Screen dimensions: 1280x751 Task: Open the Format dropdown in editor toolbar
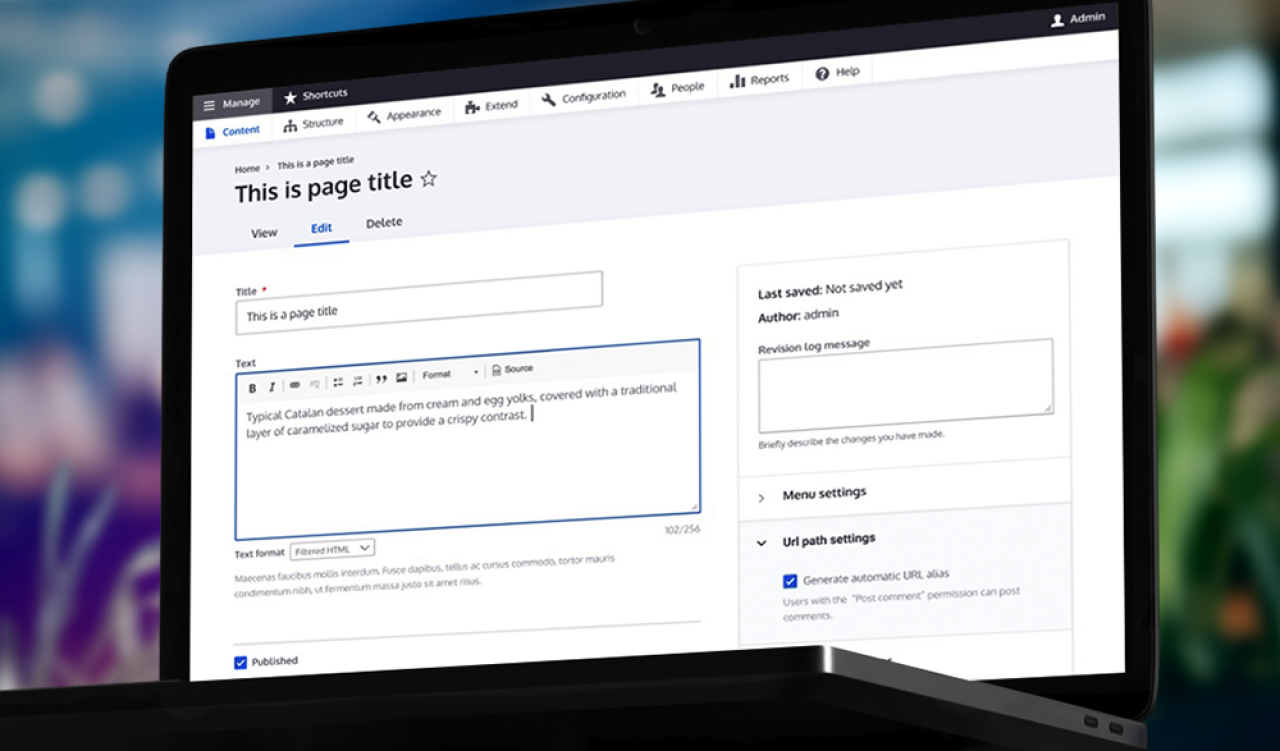coord(449,374)
